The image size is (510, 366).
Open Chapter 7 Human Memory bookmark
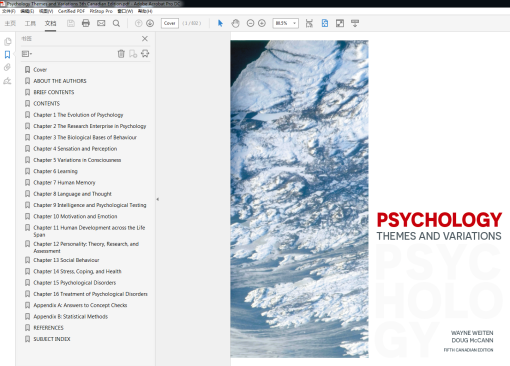point(64,183)
